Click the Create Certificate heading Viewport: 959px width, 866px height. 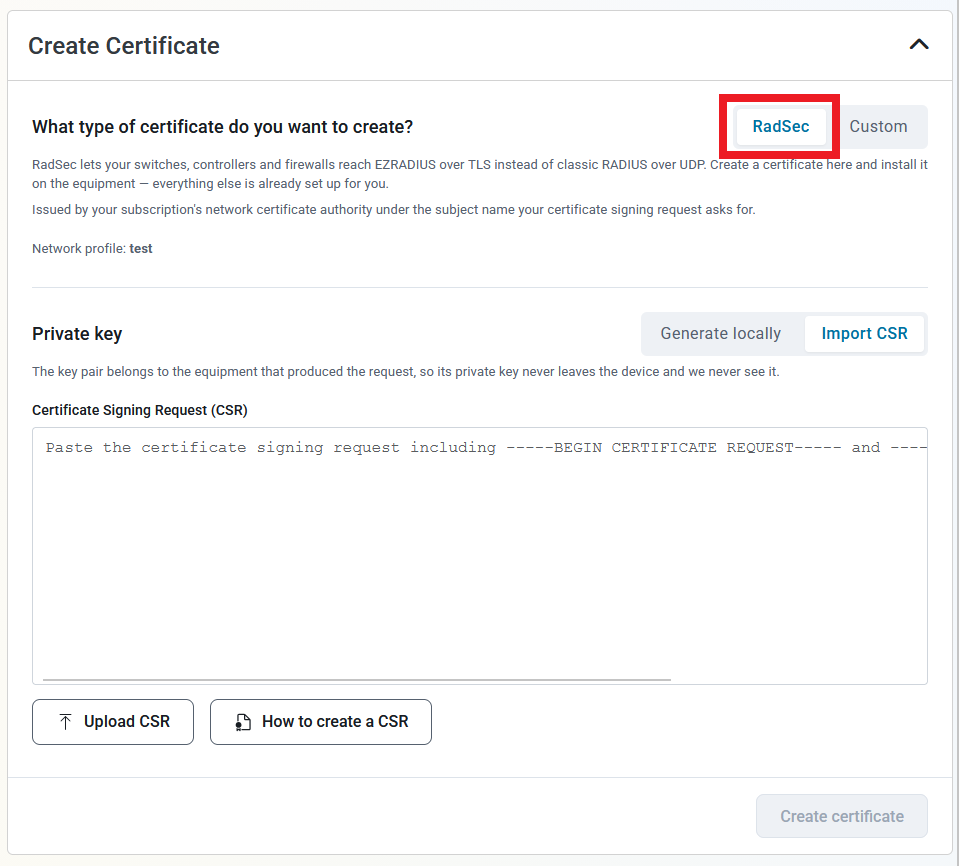(x=124, y=46)
